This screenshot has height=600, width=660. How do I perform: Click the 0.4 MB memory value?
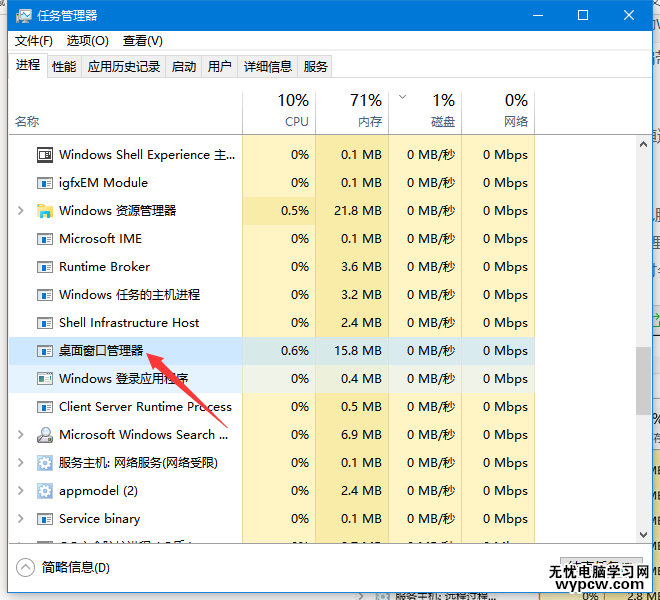[x=361, y=379]
